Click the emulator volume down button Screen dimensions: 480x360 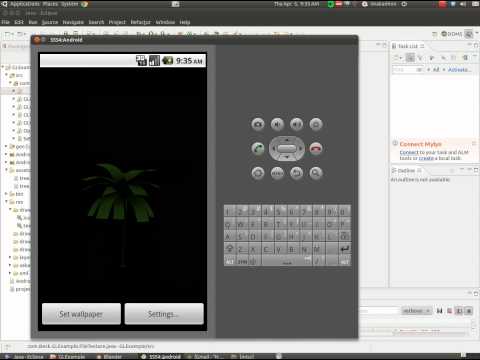tap(277, 124)
